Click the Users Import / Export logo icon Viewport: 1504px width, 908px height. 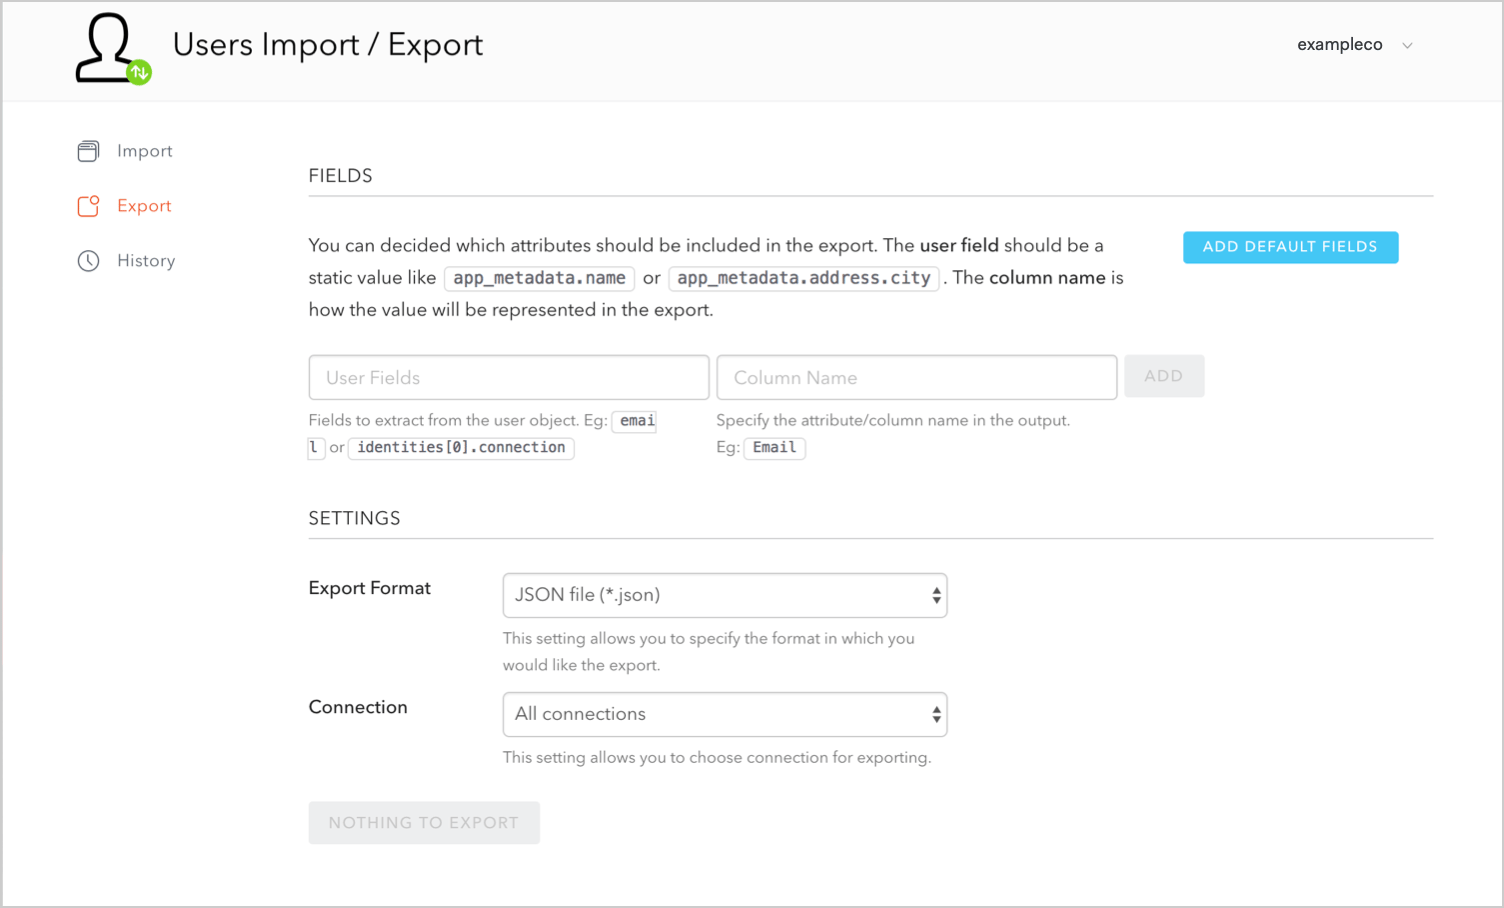(x=113, y=48)
